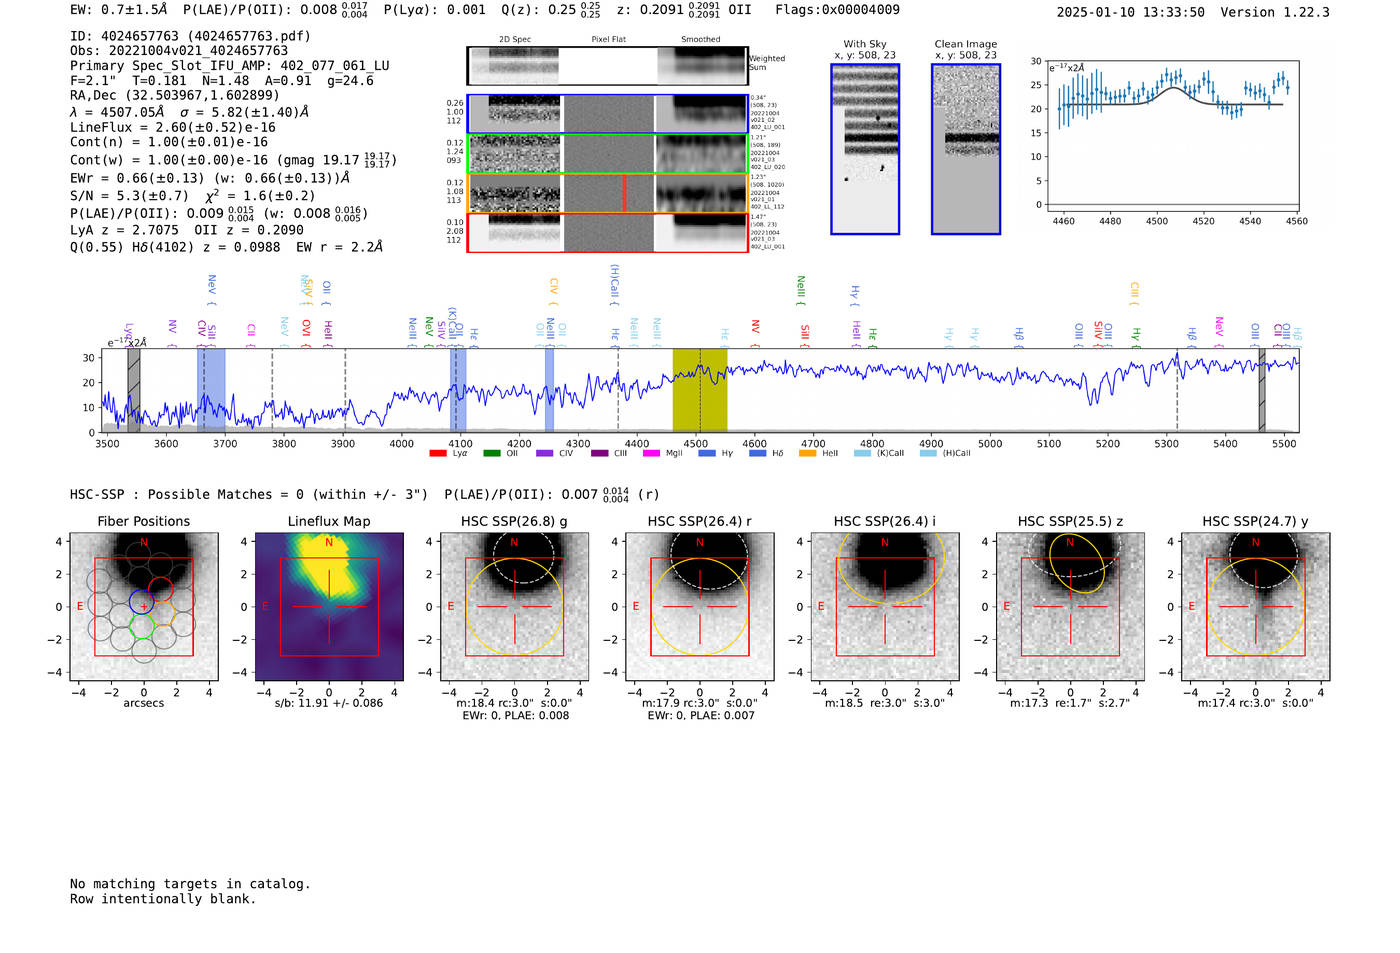This screenshot has width=1400, height=953.
Task: Open the Weighted Sum 2D spectrum strip
Action: coord(607,66)
